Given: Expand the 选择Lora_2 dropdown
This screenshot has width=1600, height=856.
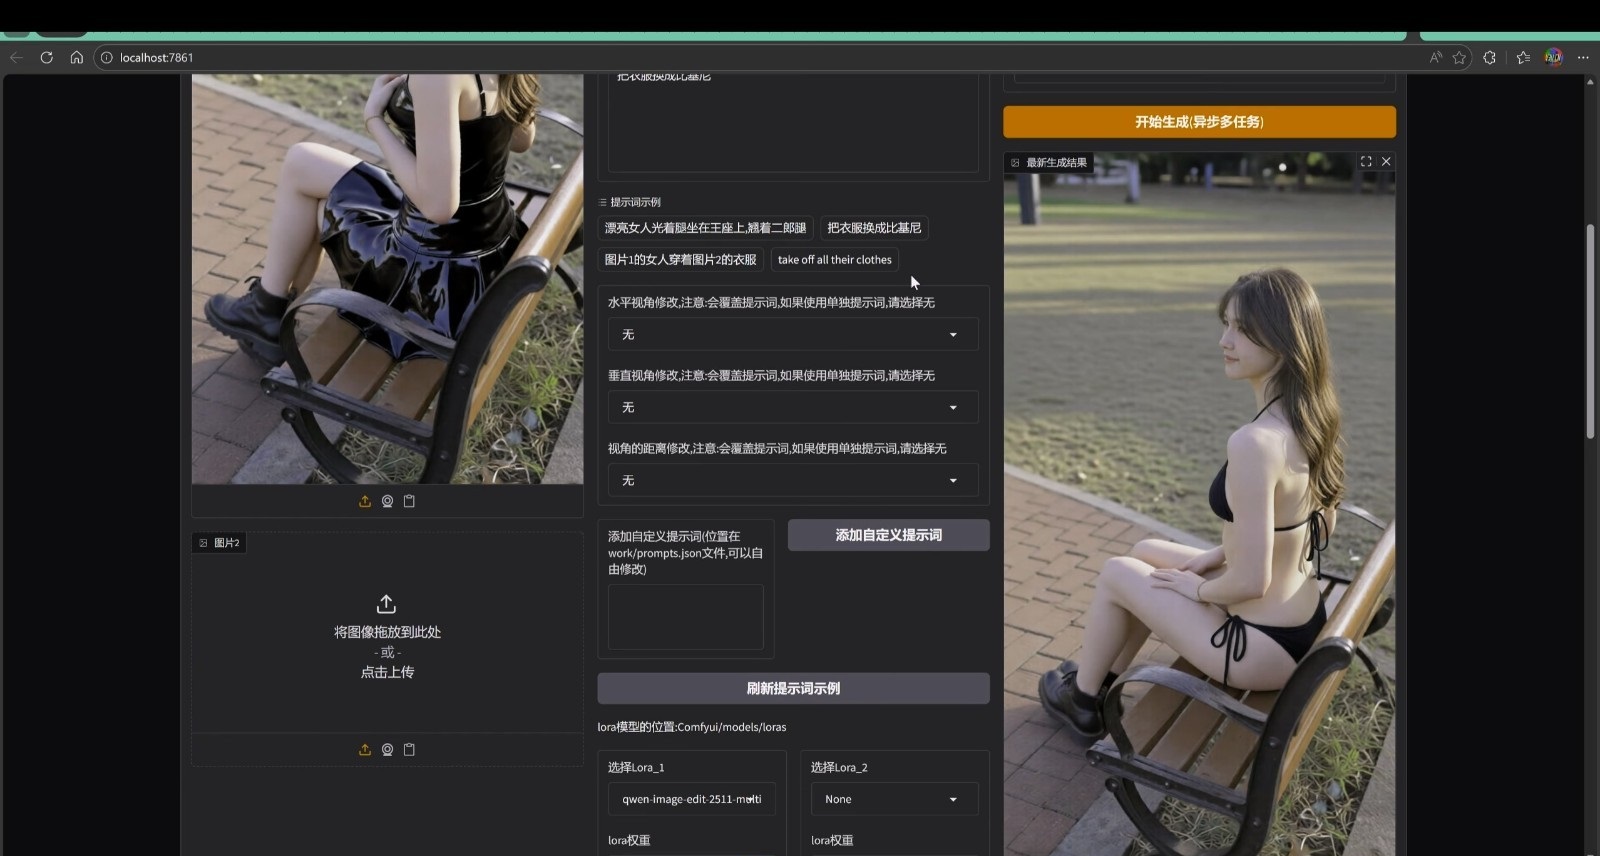Looking at the screenshot, I should [892, 799].
